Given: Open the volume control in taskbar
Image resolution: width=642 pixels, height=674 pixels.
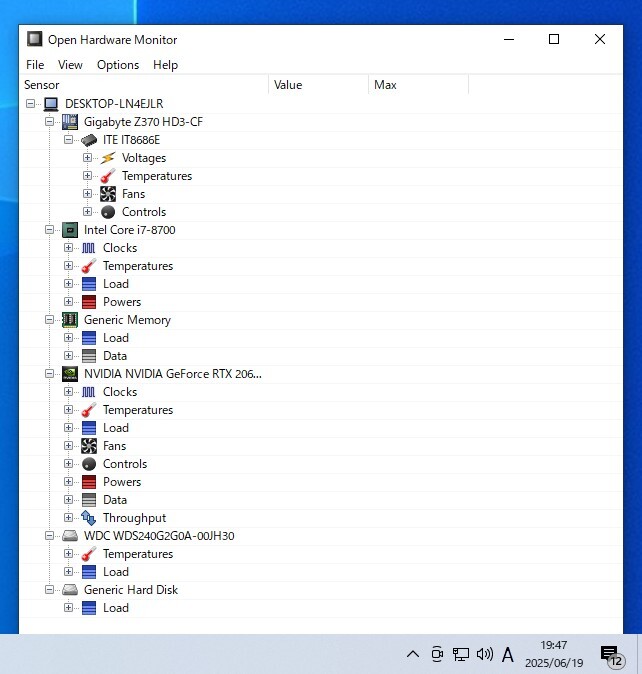Looking at the screenshot, I should [x=485, y=654].
